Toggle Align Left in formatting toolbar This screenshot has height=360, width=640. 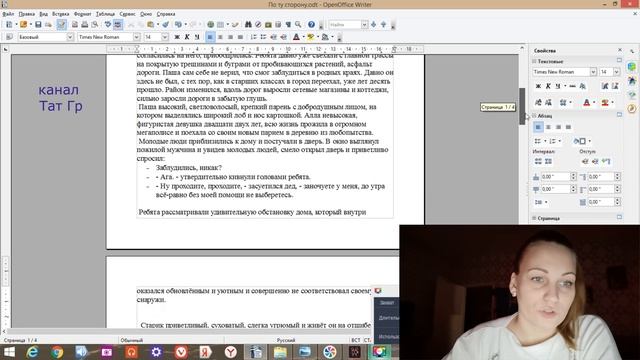[210, 37]
